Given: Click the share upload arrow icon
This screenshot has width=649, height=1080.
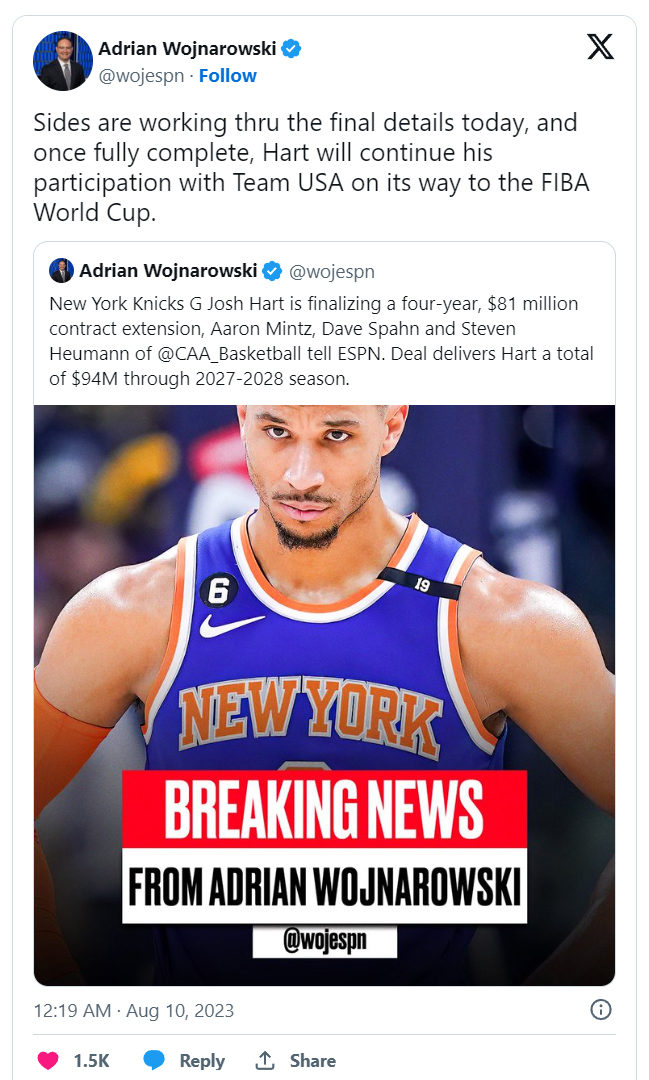Looking at the screenshot, I should (265, 1060).
